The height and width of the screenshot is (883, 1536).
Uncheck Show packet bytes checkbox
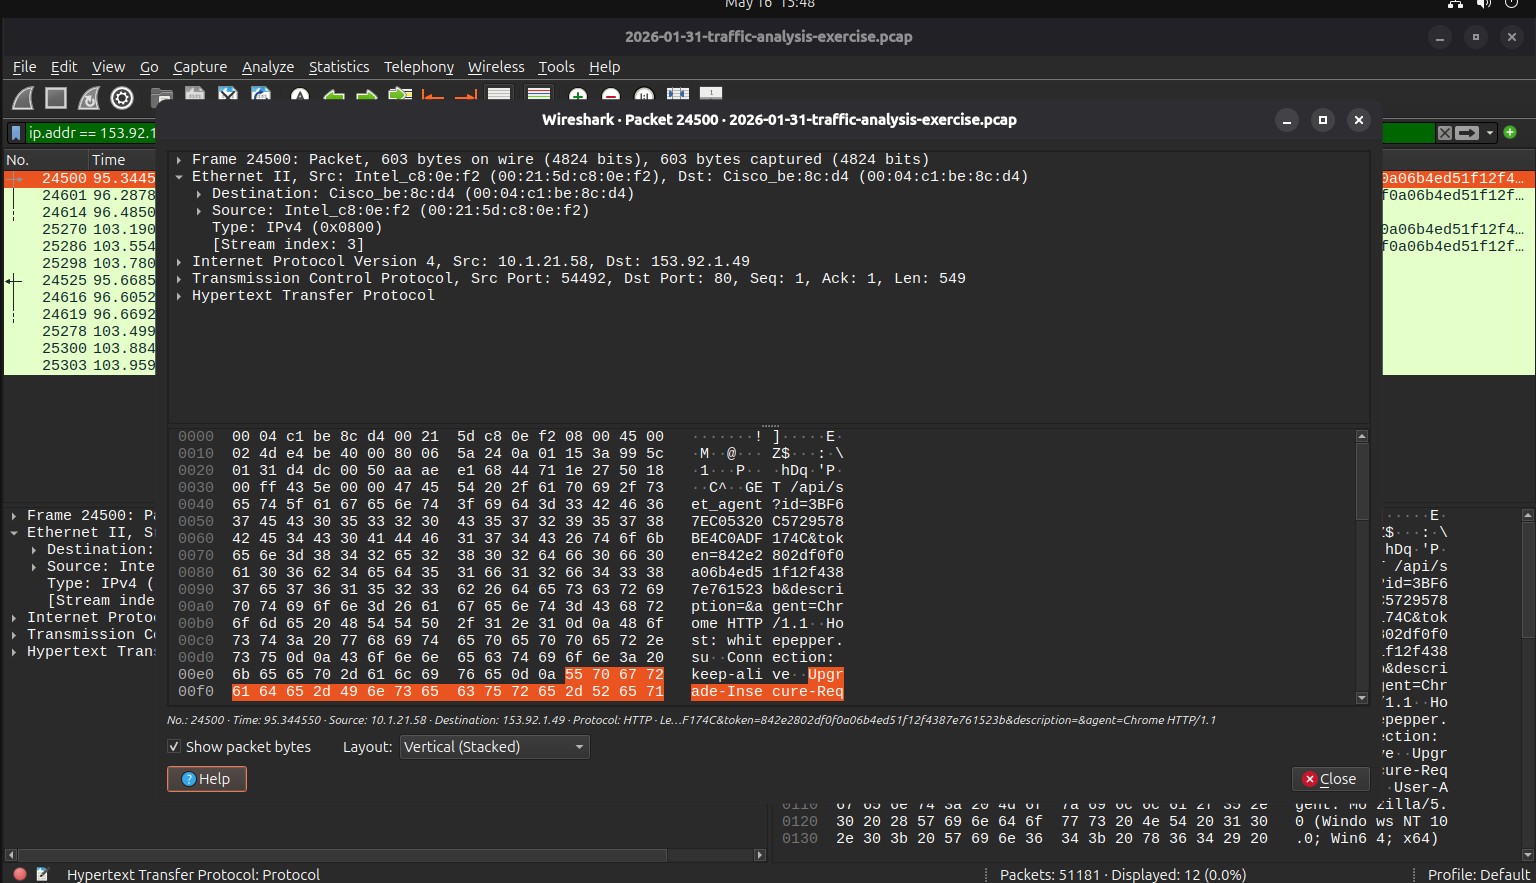point(174,747)
